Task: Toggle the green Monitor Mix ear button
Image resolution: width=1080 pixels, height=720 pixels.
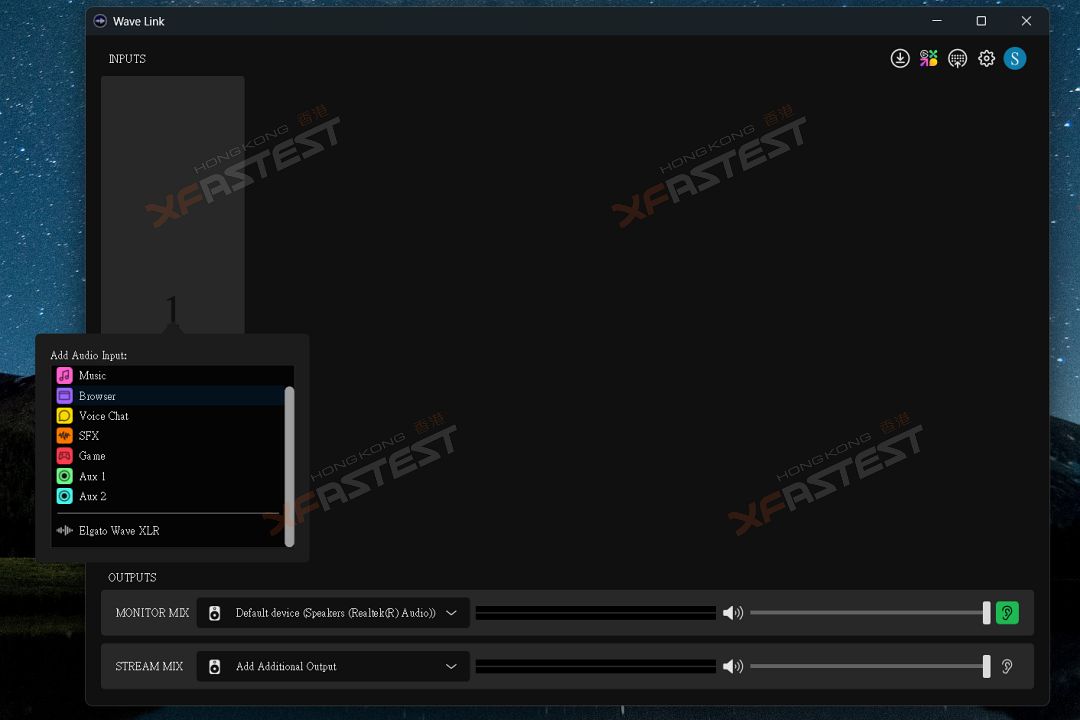Action: pyautogui.click(x=1007, y=613)
